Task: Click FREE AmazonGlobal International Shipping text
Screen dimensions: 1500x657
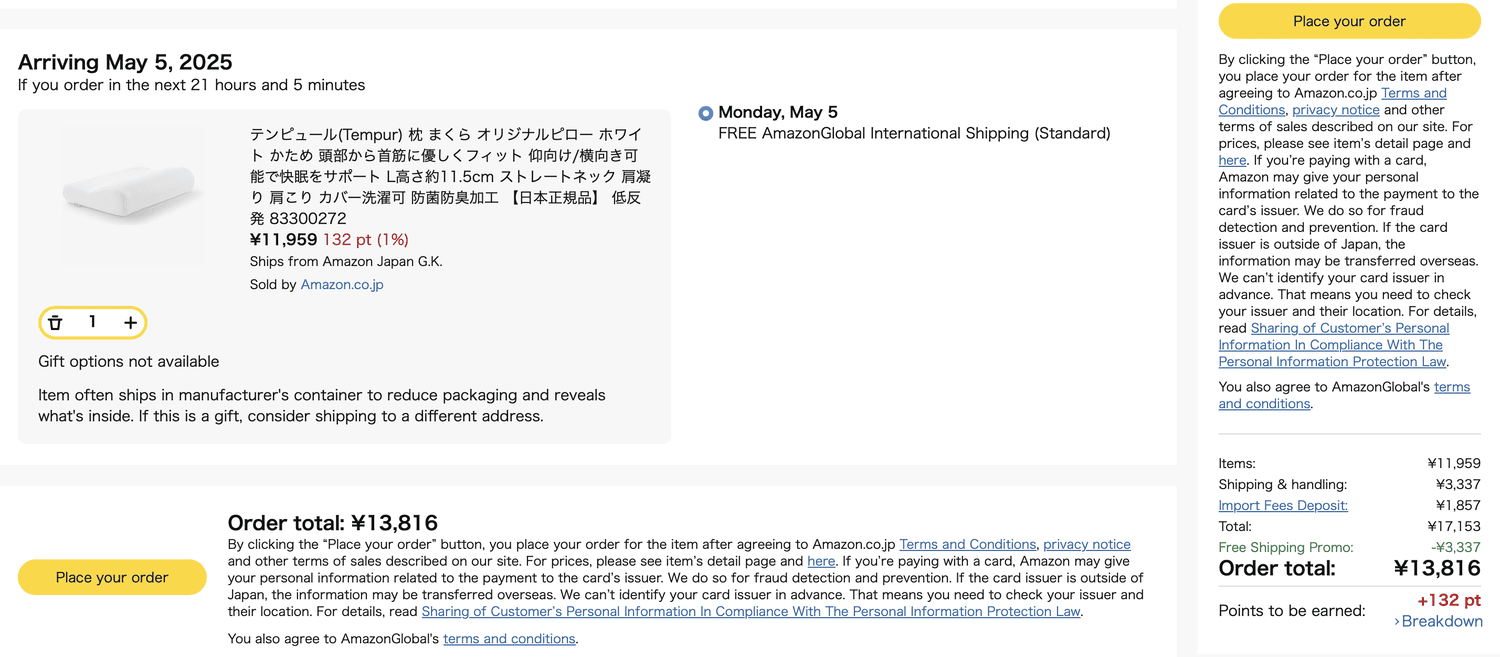Action: coord(914,133)
